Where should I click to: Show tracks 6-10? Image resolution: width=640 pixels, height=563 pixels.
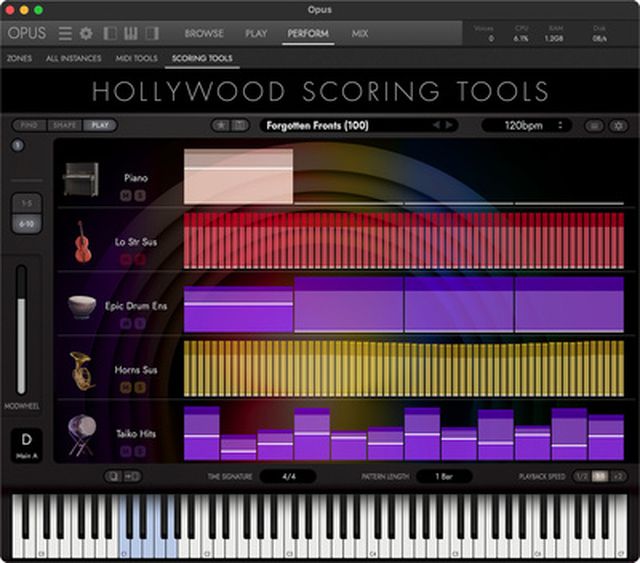click(x=27, y=224)
